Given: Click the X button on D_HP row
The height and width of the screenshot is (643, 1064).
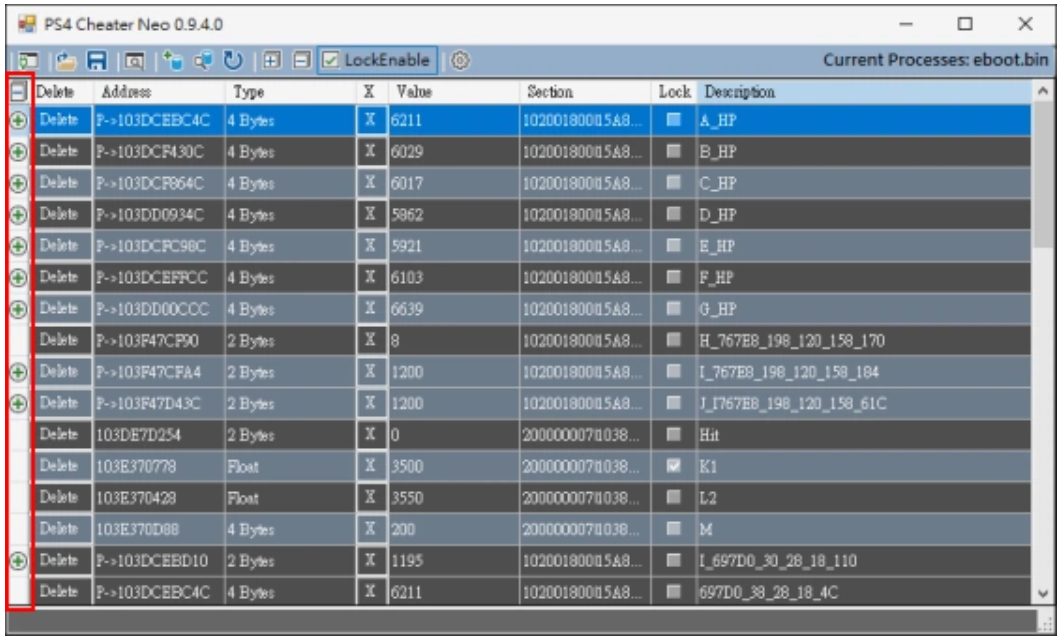Looking at the screenshot, I should tap(369, 215).
